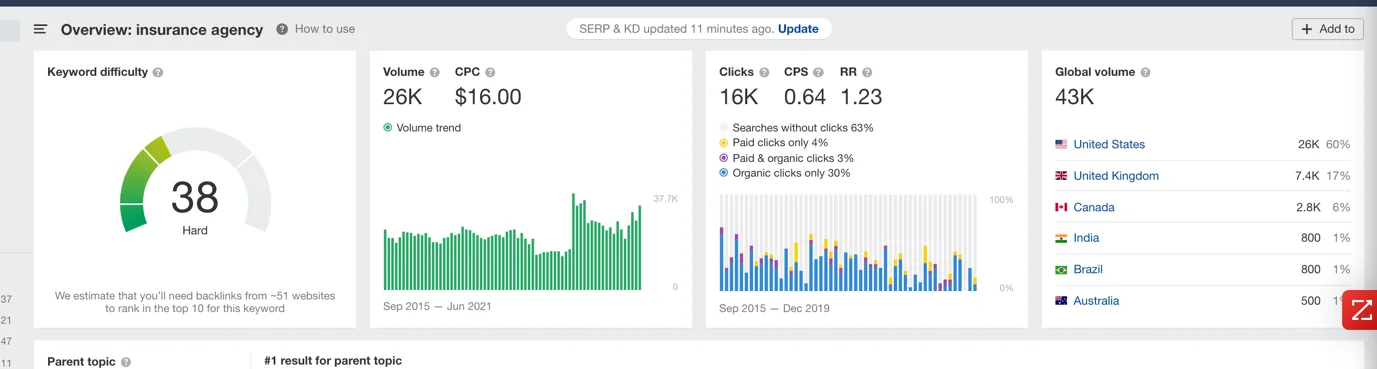The height and width of the screenshot is (369, 1377).
Task: Click the Sep 2015 — Dec 2019 date range
Action: 774,308
